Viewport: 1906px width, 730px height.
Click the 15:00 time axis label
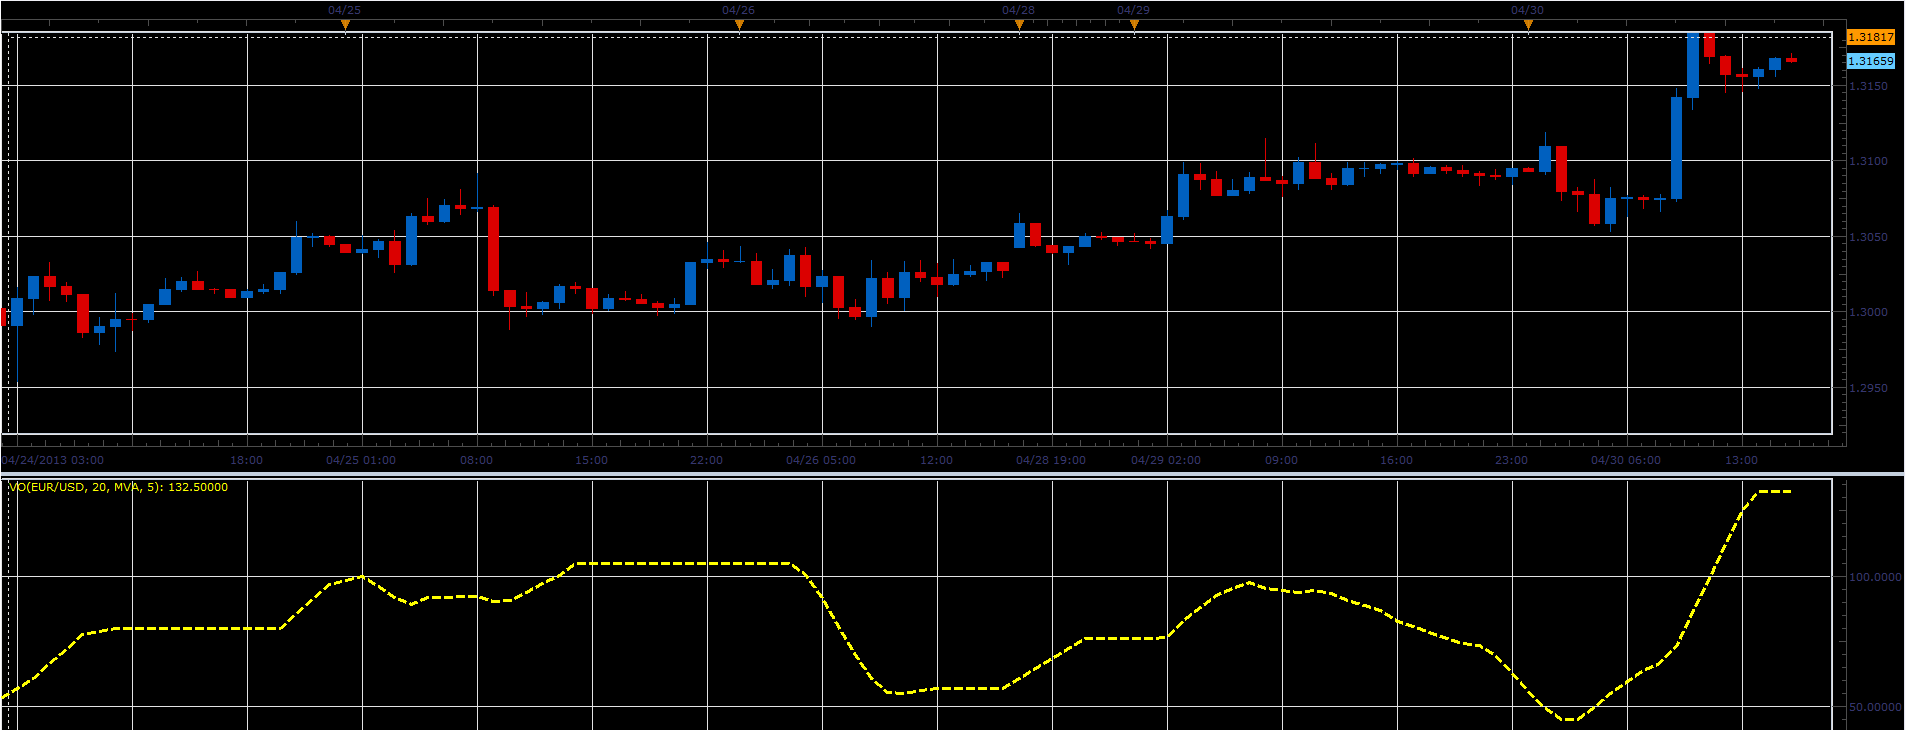[x=592, y=460]
